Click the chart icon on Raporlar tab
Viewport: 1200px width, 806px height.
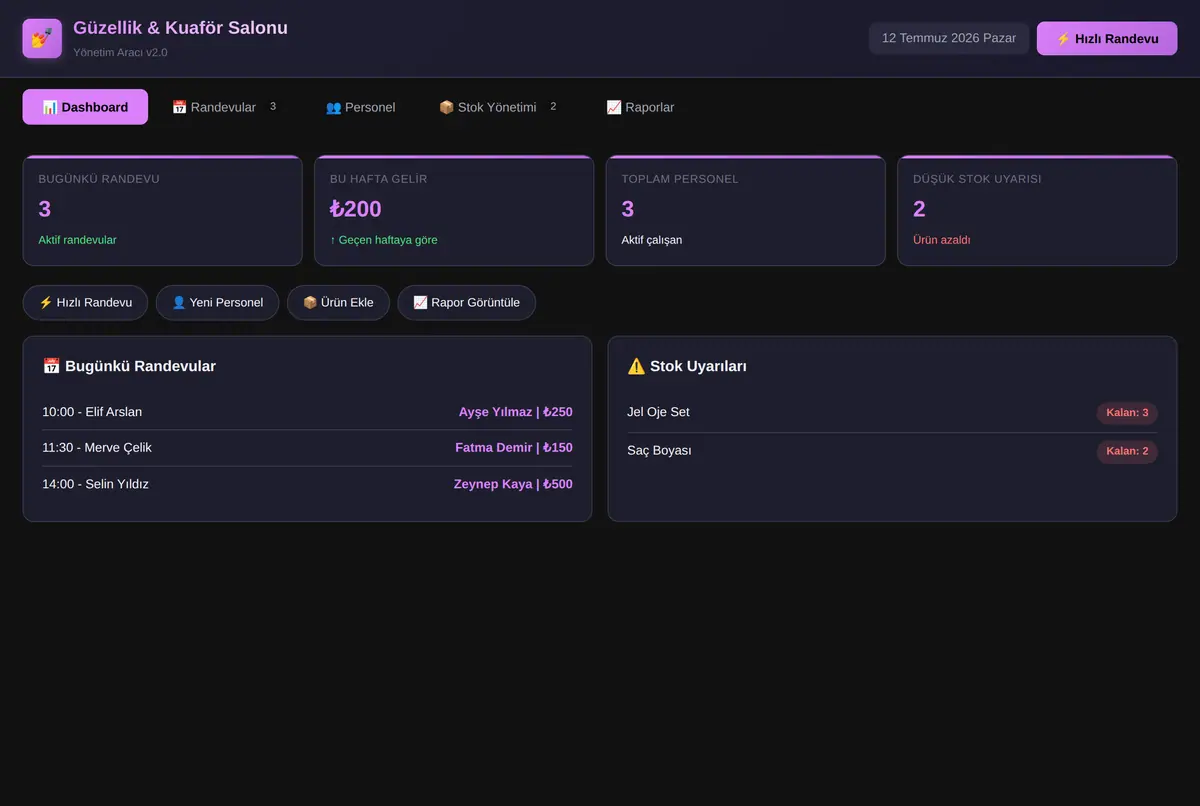614,107
